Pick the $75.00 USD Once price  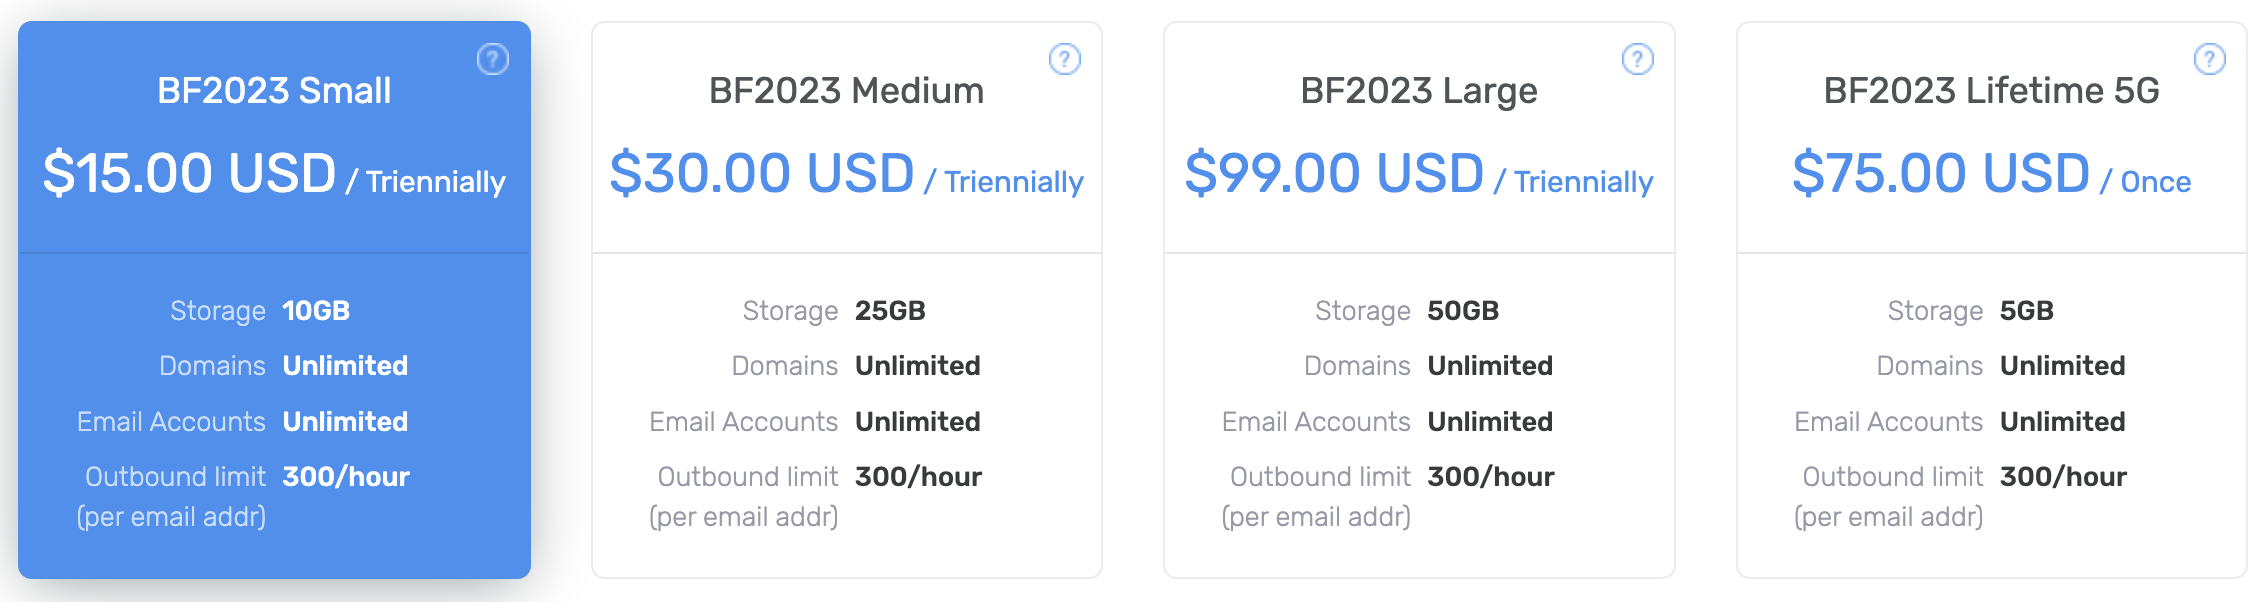[x=1991, y=174]
